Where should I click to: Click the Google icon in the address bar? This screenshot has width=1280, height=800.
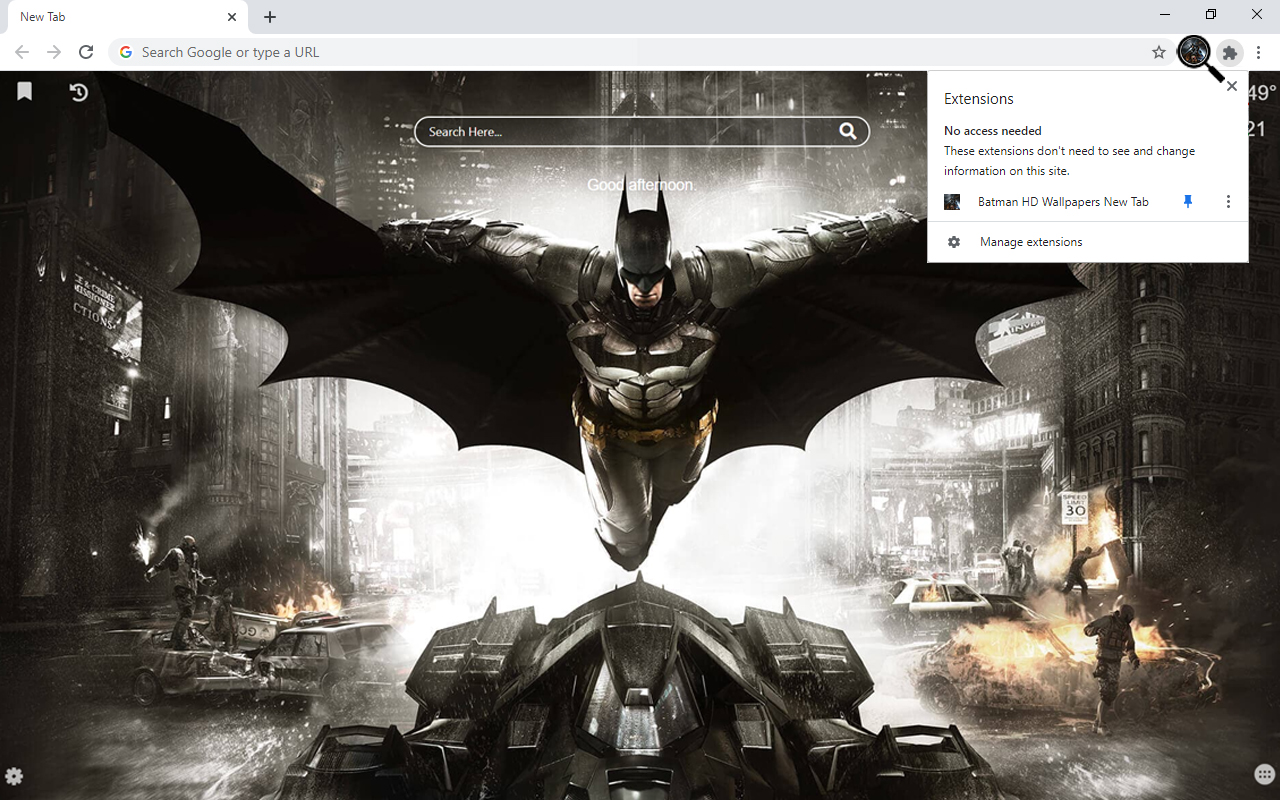pyautogui.click(x=126, y=52)
